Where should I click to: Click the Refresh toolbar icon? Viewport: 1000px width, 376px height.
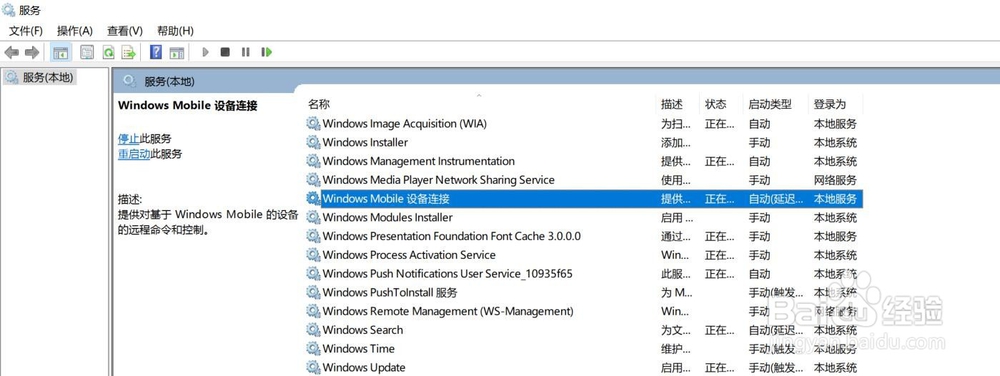pos(108,52)
